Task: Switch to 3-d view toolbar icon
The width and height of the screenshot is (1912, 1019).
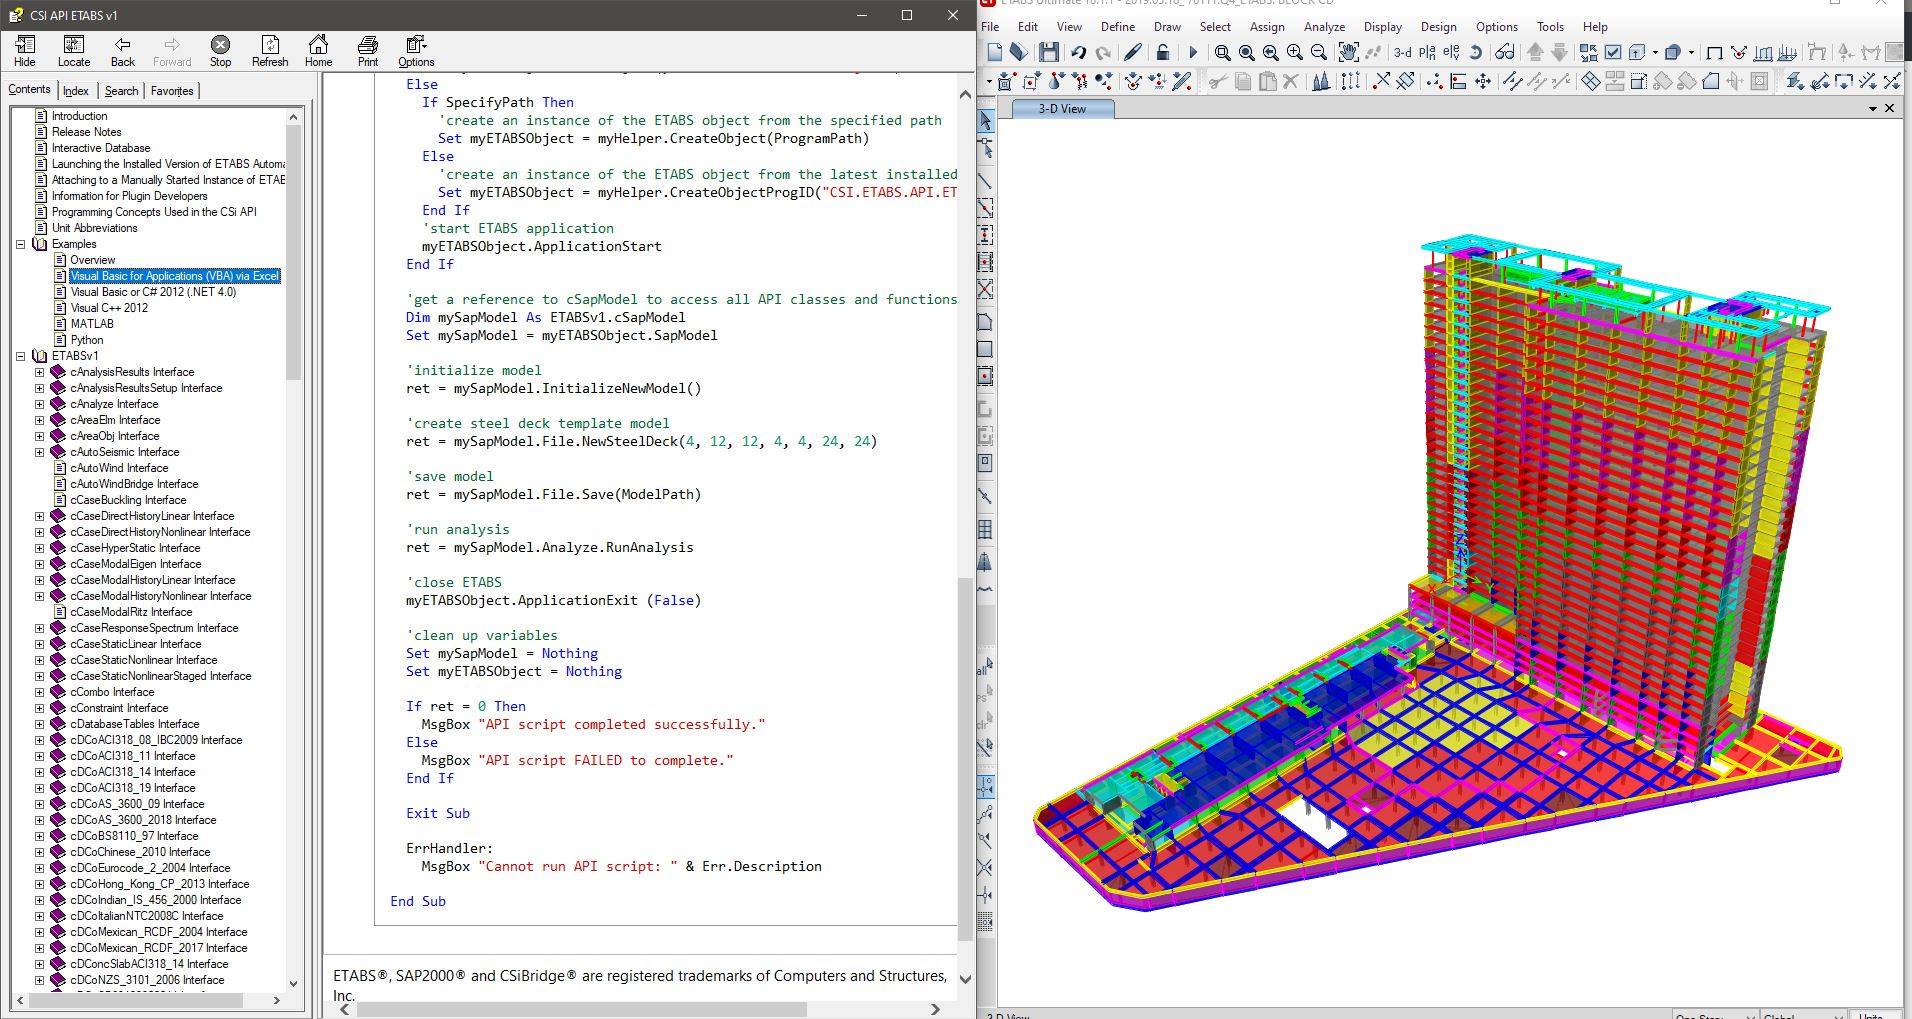Action: [1403, 52]
